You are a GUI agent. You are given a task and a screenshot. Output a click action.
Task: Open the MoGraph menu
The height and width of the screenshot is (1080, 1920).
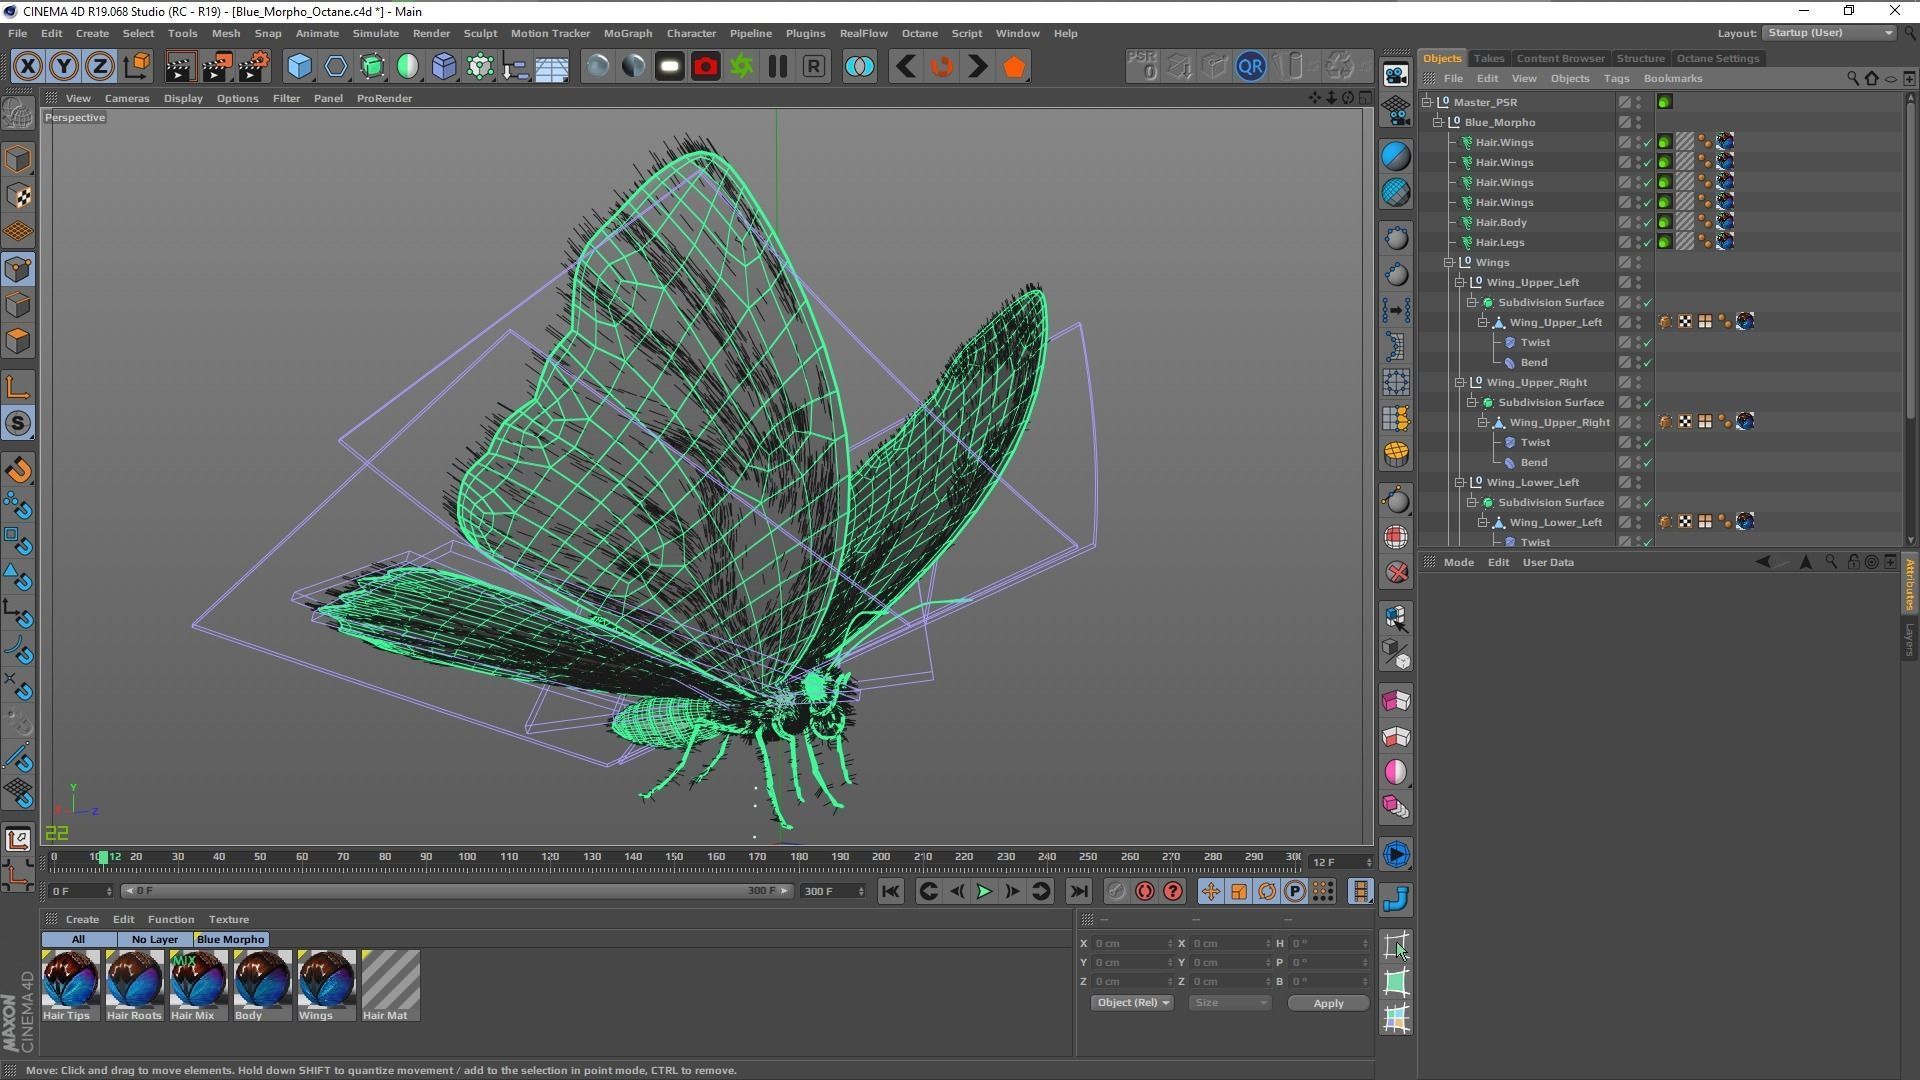pyautogui.click(x=627, y=33)
